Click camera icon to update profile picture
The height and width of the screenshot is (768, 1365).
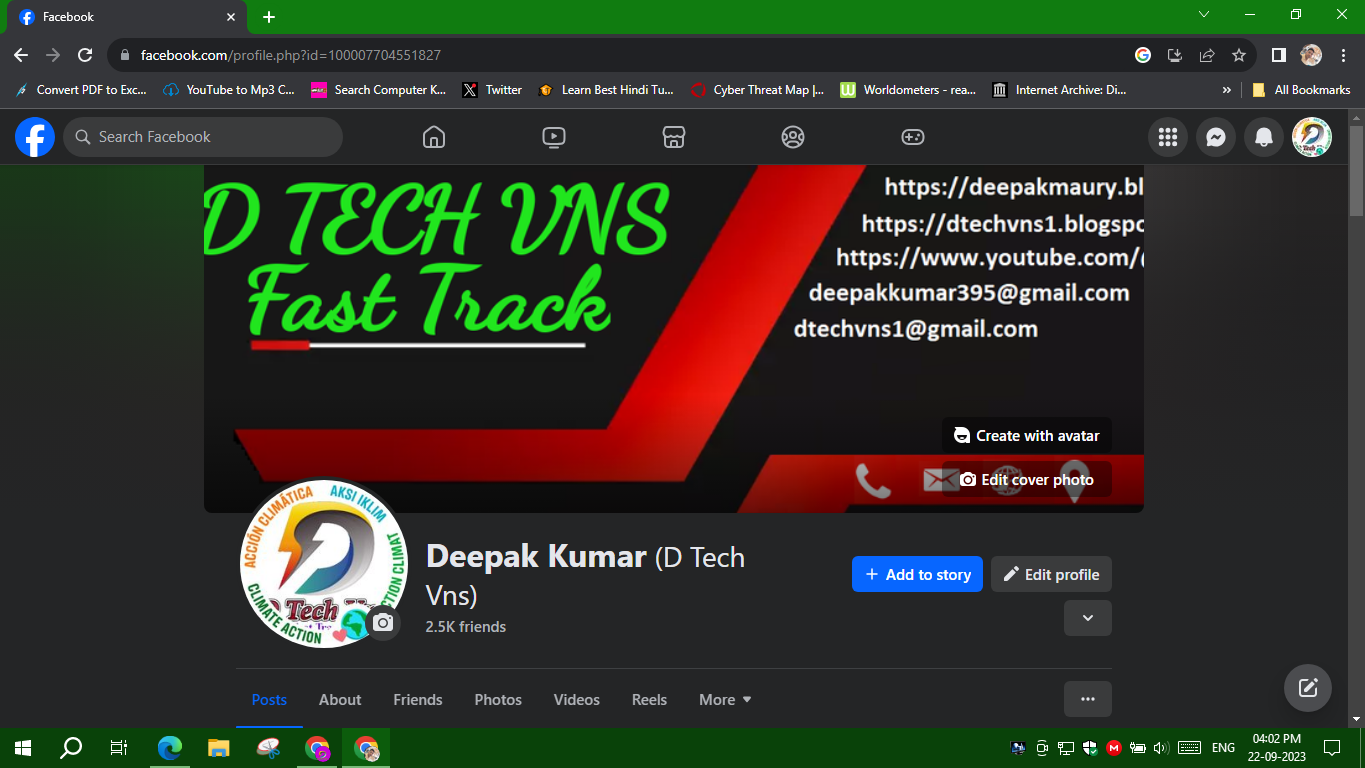(x=383, y=623)
